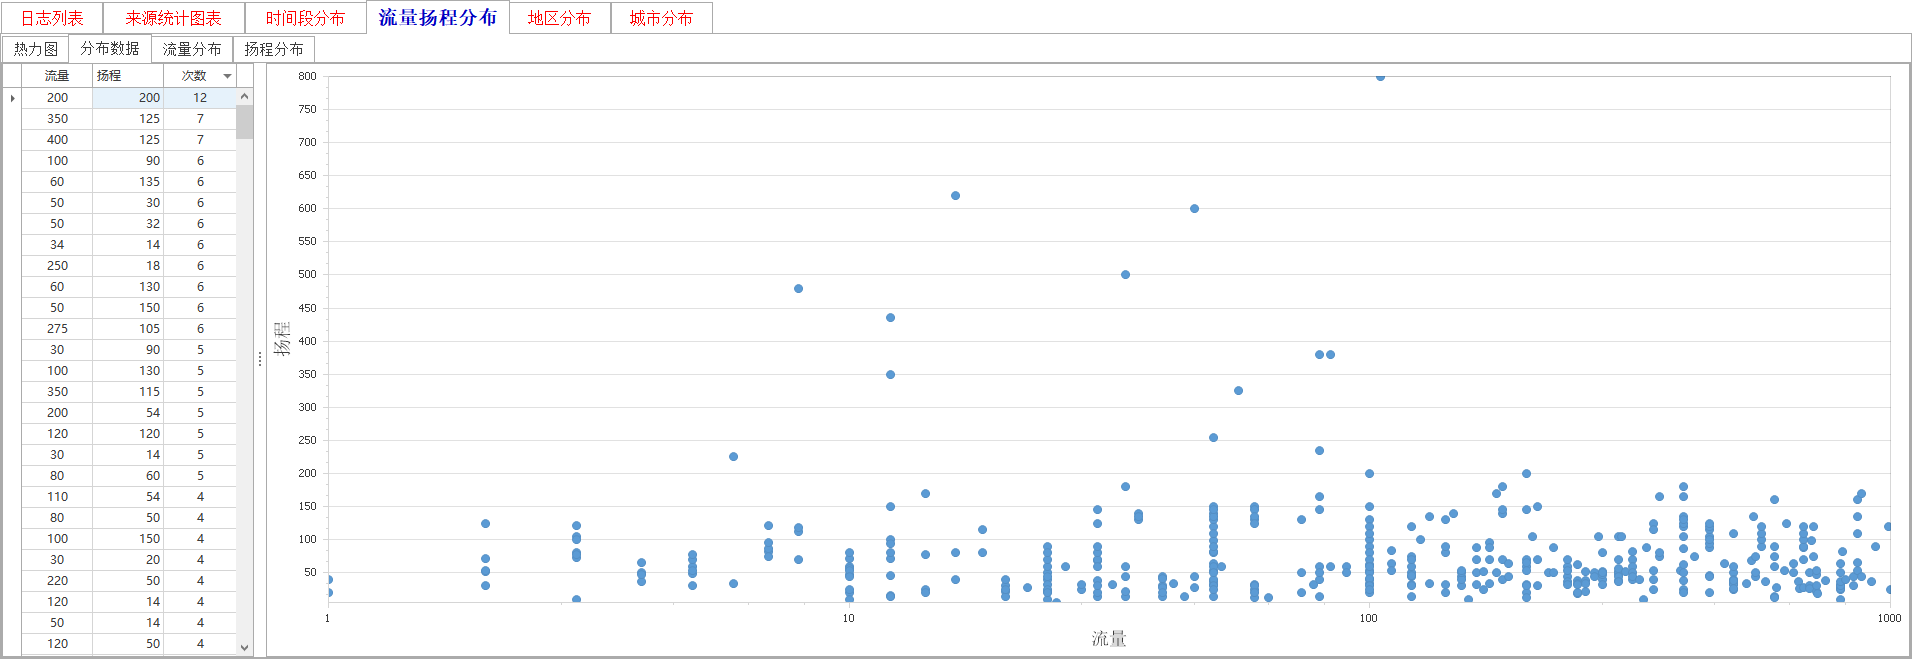The width and height of the screenshot is (1912, 659).
Task: Select the row with 流量 275 扬程 105
Action: [129, 329]
